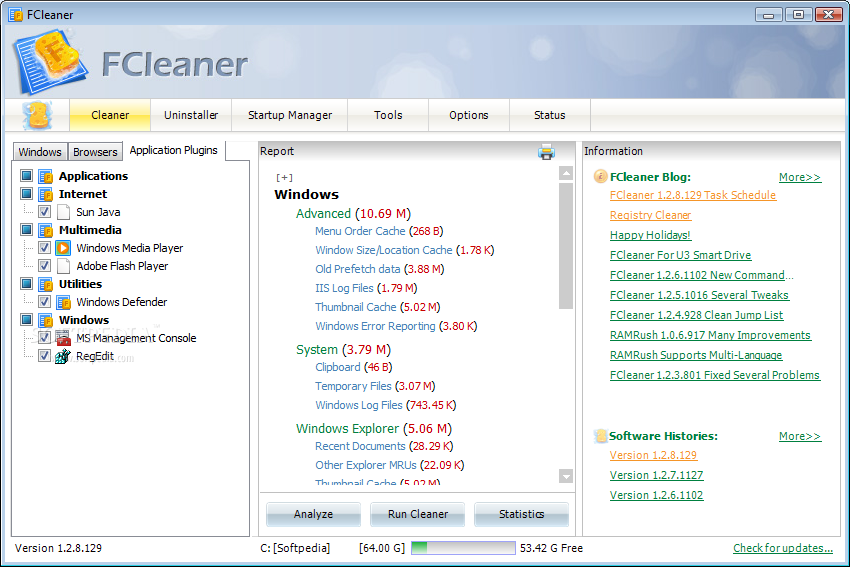Open the Options tab

pos(469,115)
